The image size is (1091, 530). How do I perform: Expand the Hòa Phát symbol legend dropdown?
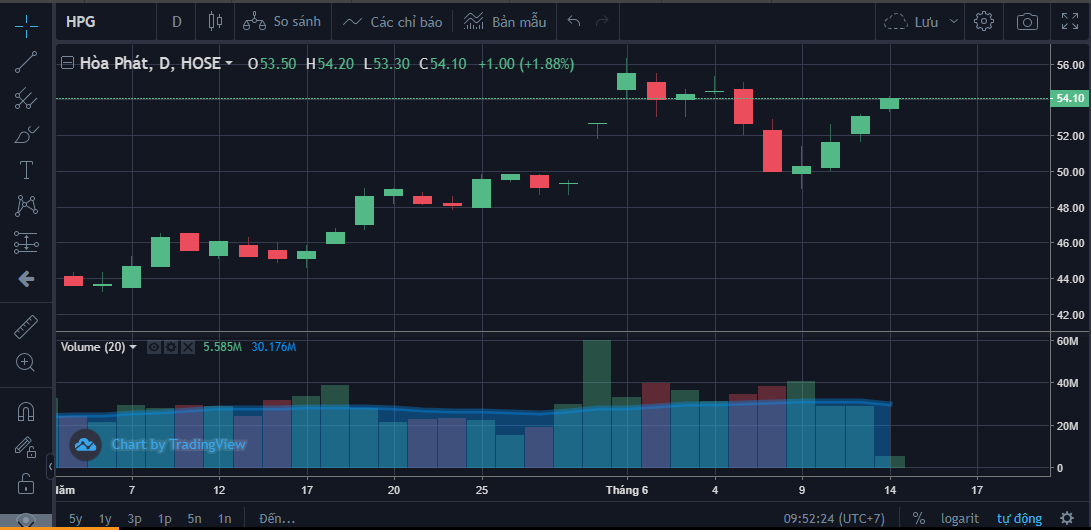[229, 64]
